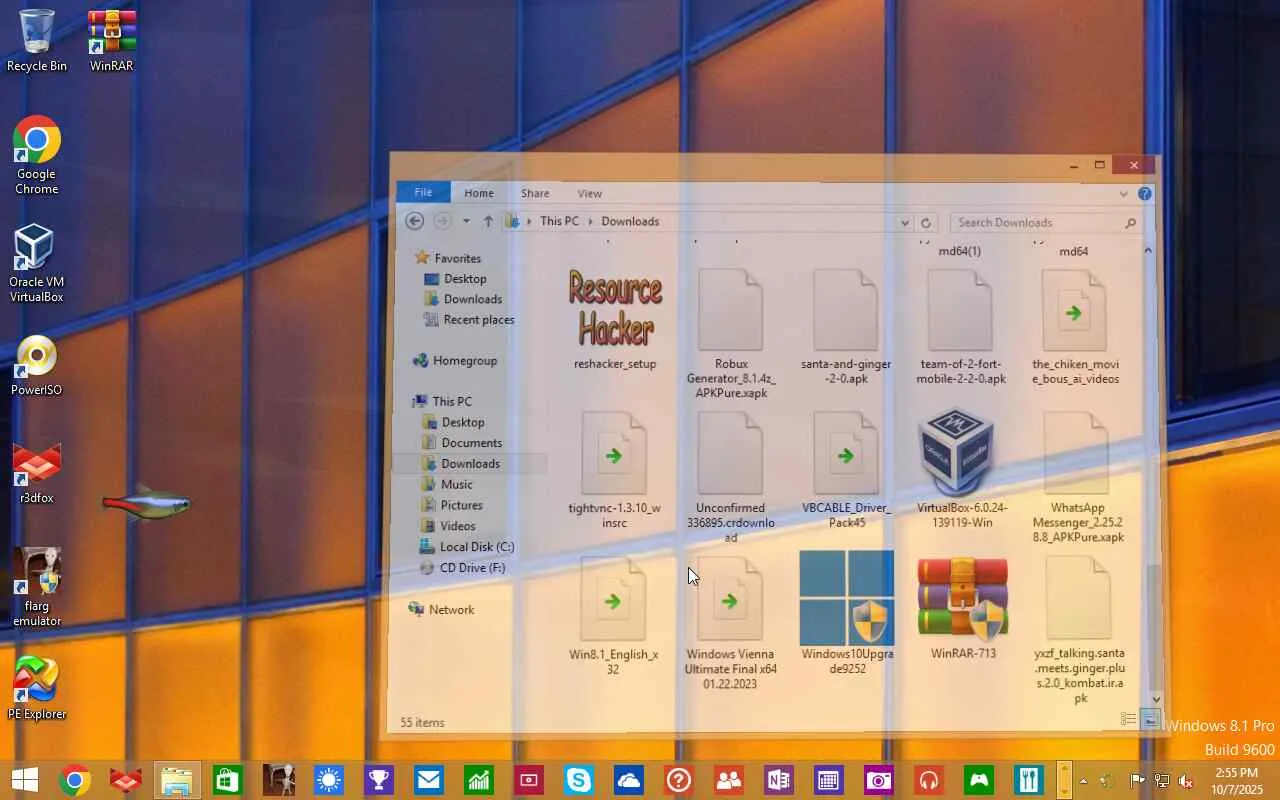Select Pictures under This PC
Image resolution: width=1280 pixels, height=800 pixels.
pyautogui.click(x=461, y=506)
